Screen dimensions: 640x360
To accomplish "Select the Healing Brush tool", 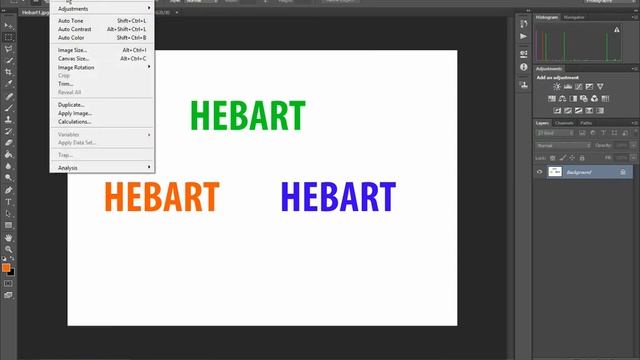I will 8,96.
